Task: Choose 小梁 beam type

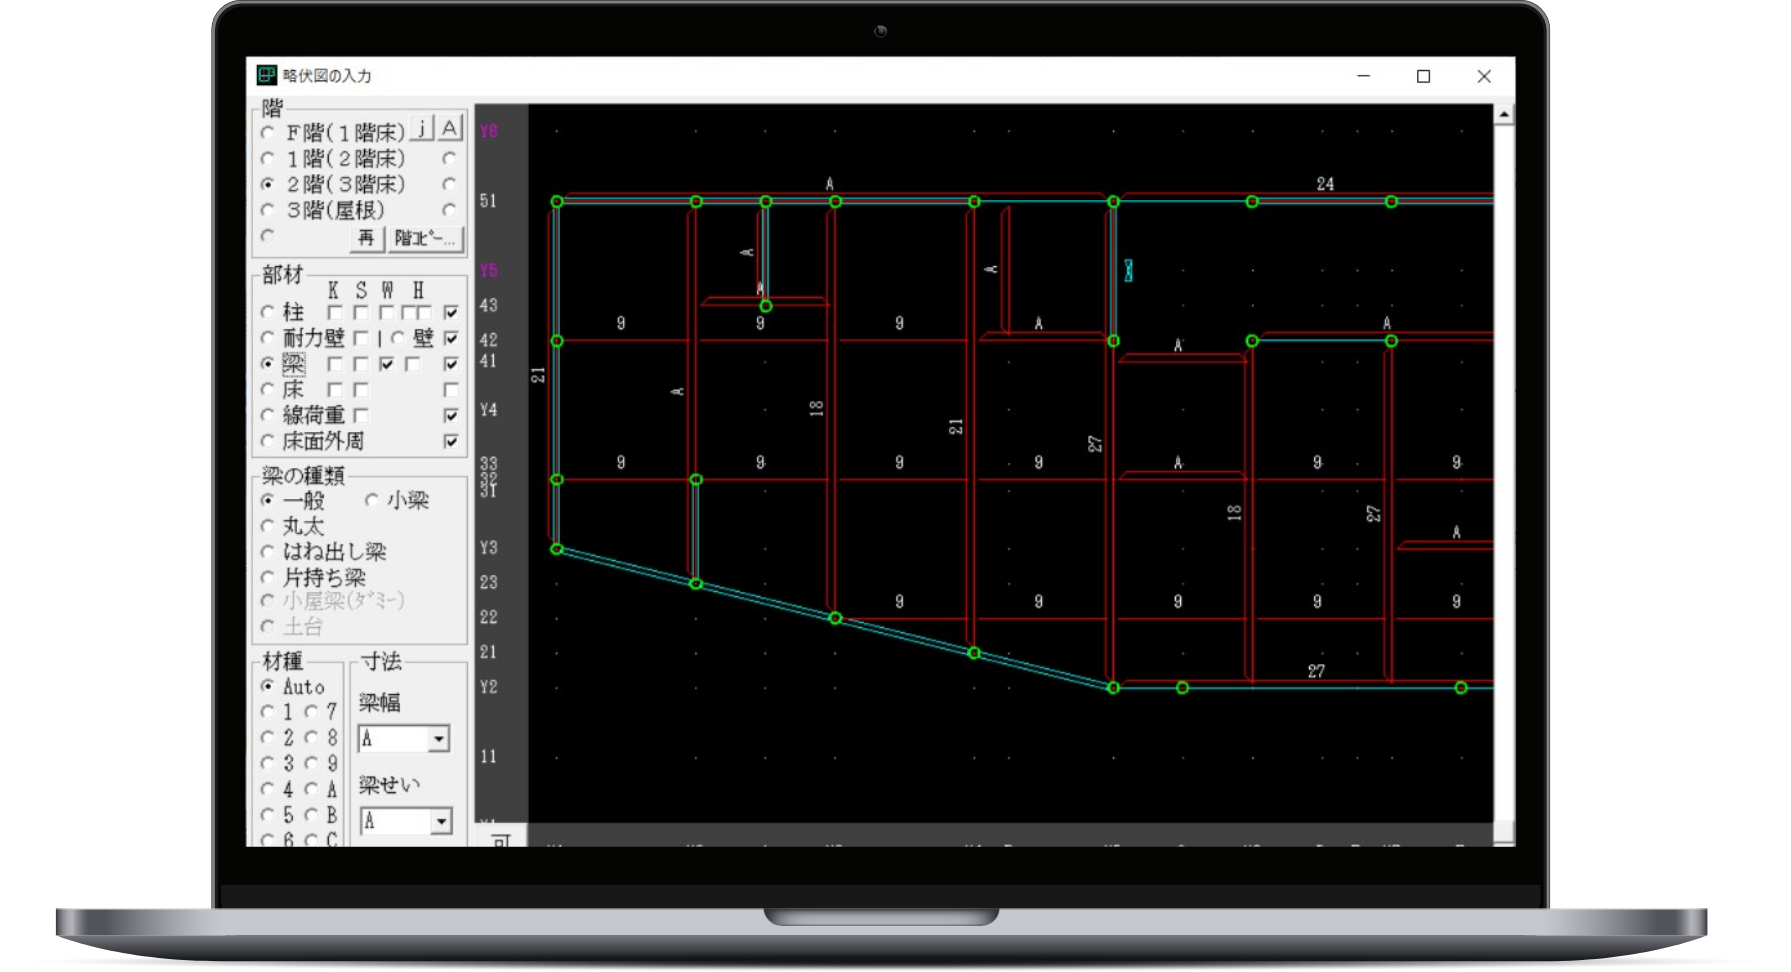Action: pyautogui.click(x=372, y=500)
